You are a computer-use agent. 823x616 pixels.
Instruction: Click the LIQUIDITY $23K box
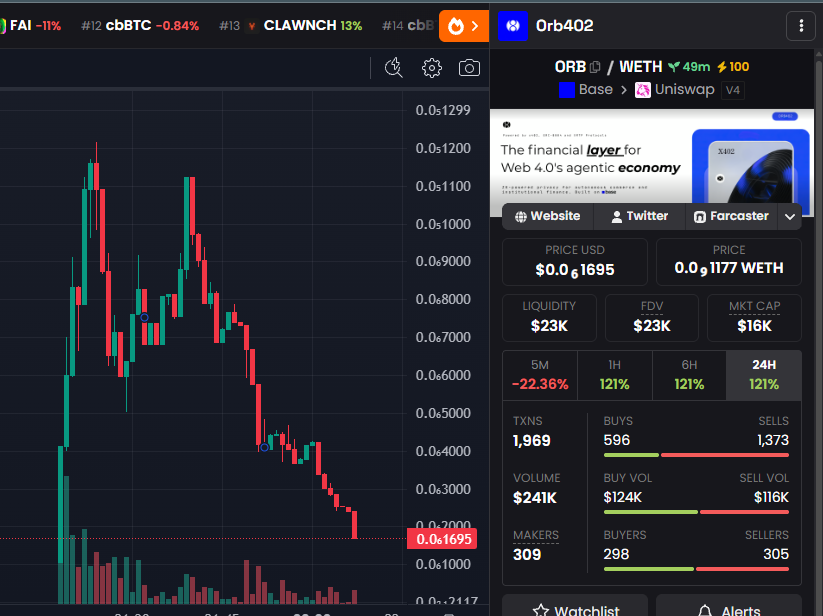[549, 318]
